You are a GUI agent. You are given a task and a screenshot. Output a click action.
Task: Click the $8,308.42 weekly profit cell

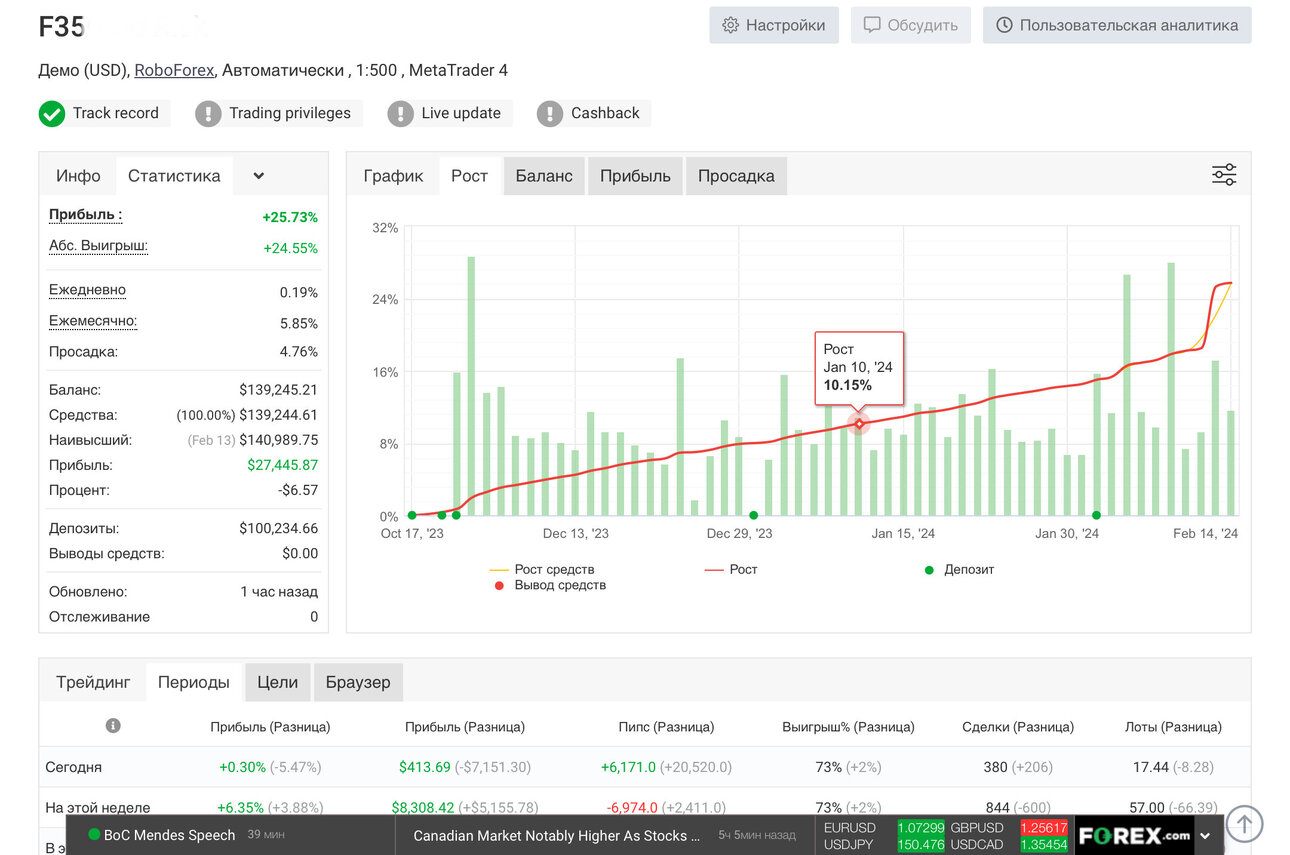click(464, 807)
